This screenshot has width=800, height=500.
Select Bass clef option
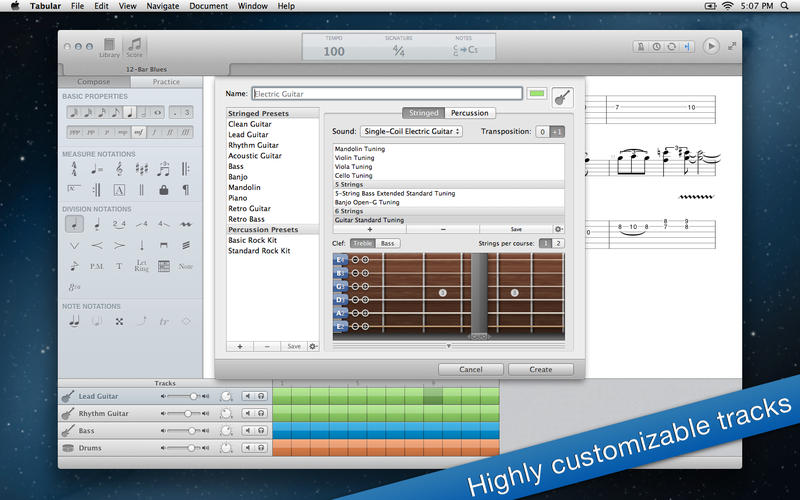click(x=388, y=243)
